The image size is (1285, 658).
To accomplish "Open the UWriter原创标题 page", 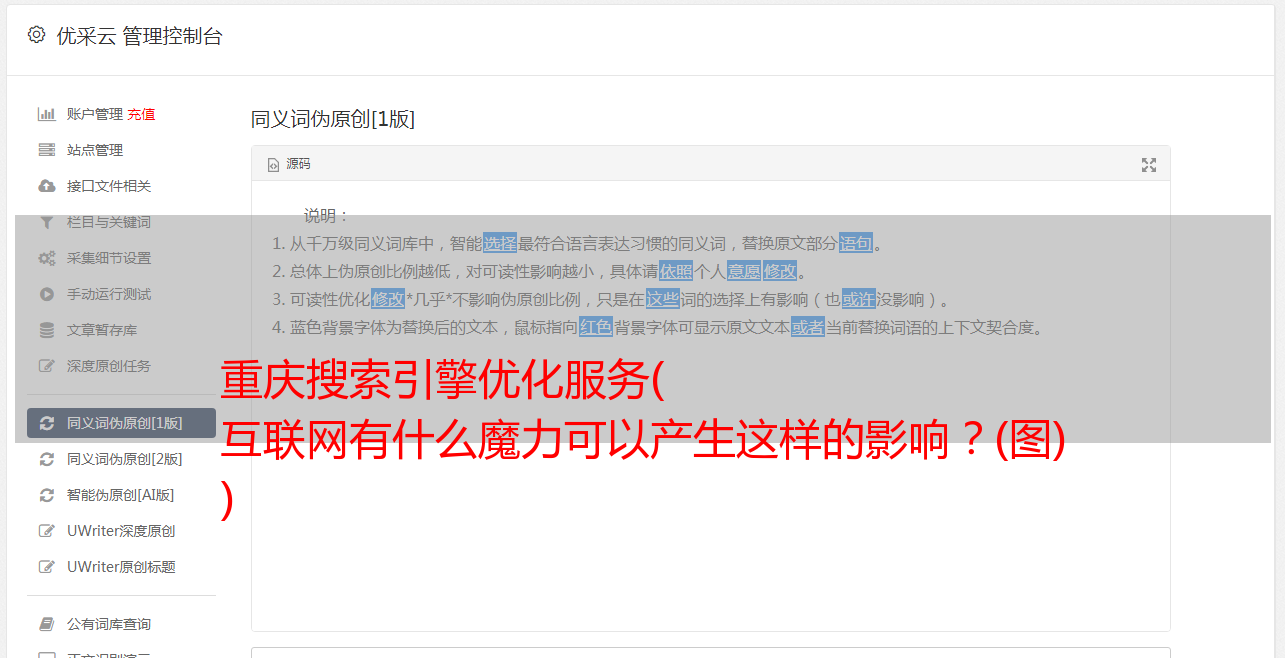I will 121,567.
